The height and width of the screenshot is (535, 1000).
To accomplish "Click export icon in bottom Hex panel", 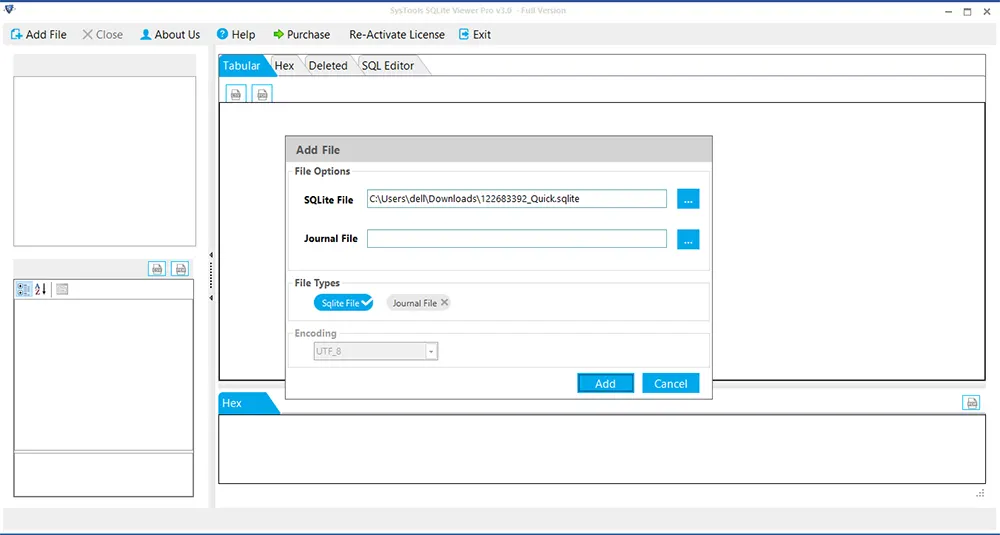I will 971,402.
